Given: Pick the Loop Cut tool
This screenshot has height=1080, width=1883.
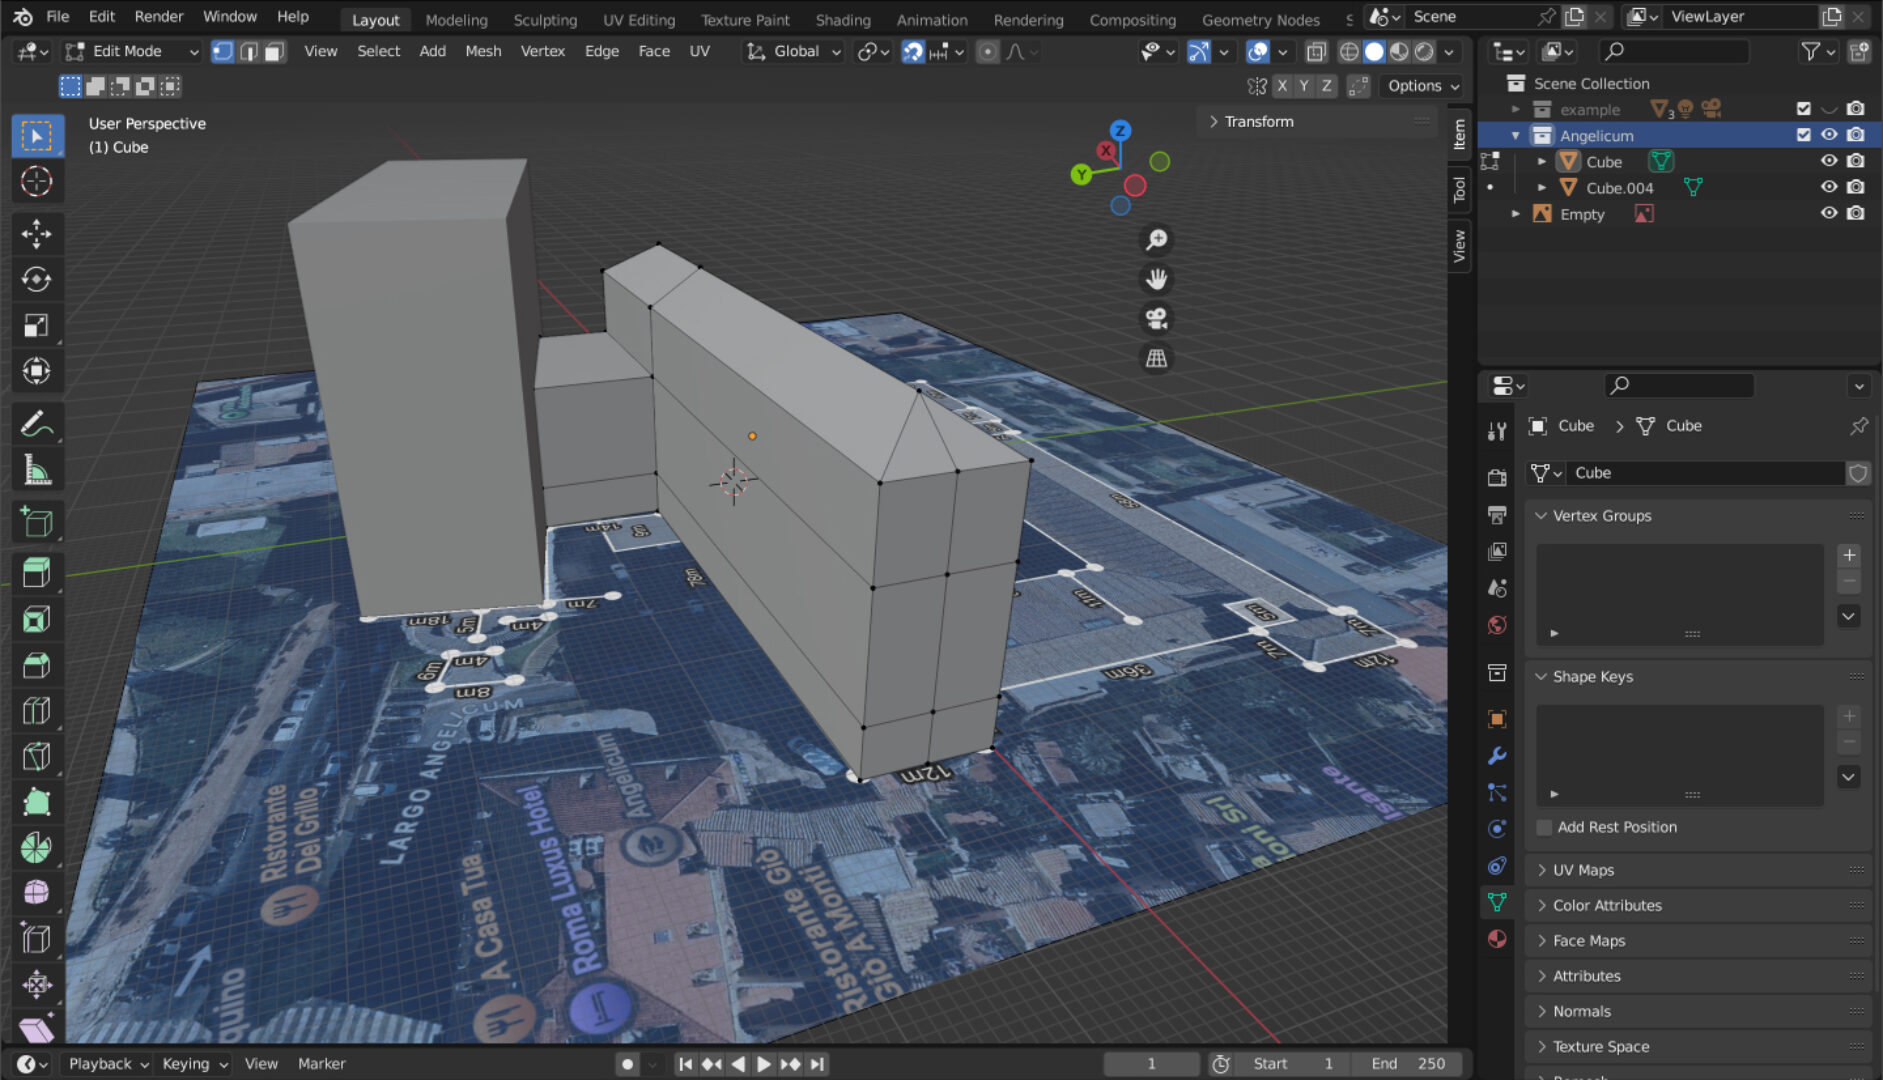Looking at the screenshot, I should point(37,710).
